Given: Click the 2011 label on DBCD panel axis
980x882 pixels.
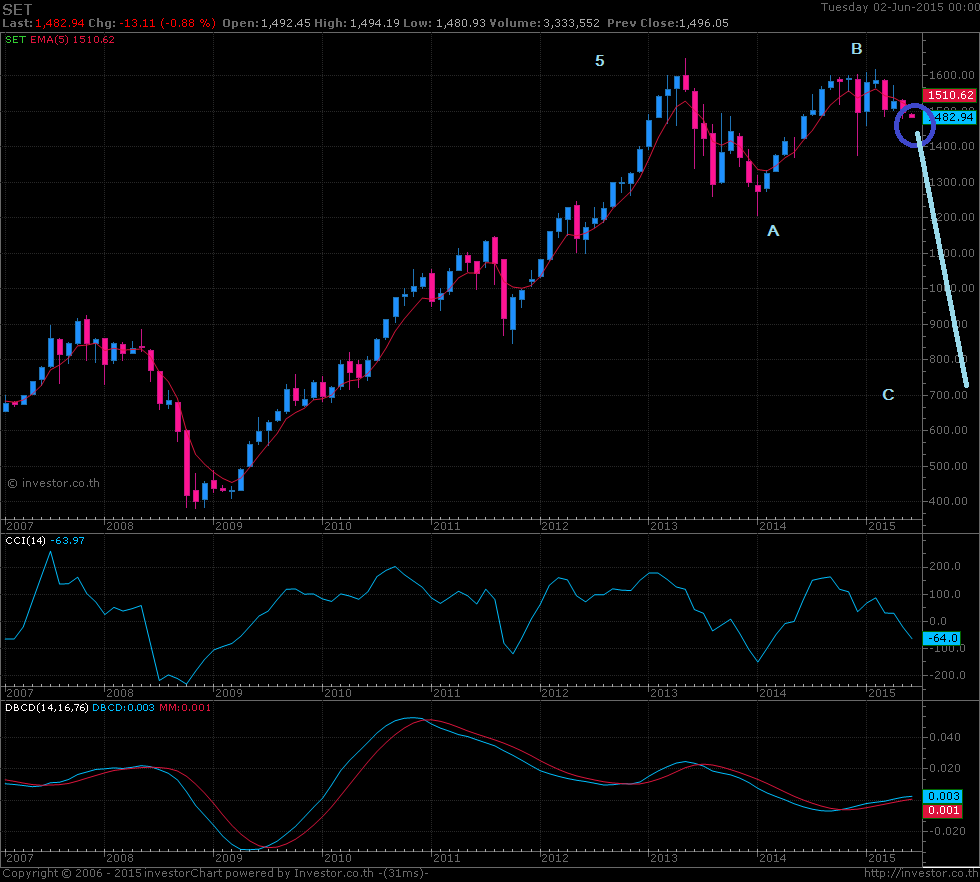Looking at the screenshot, I should (x=446, y=858).
